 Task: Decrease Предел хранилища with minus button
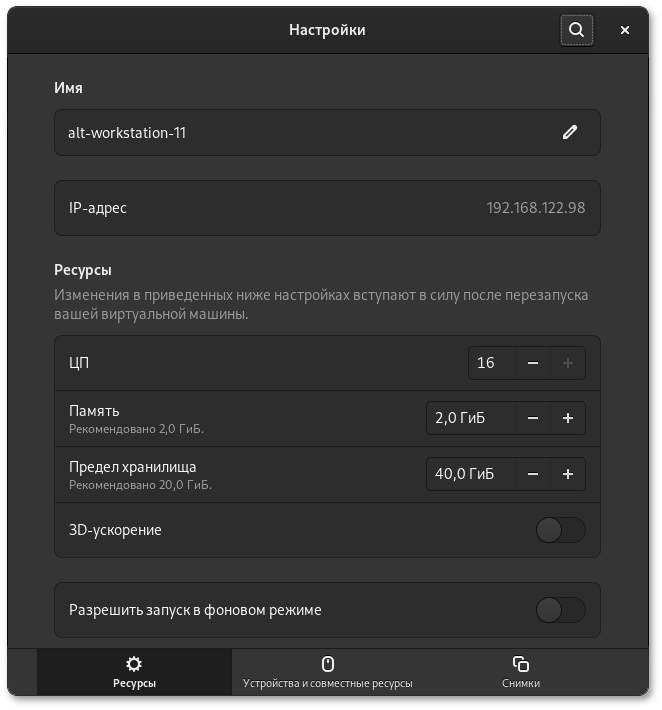533,474
